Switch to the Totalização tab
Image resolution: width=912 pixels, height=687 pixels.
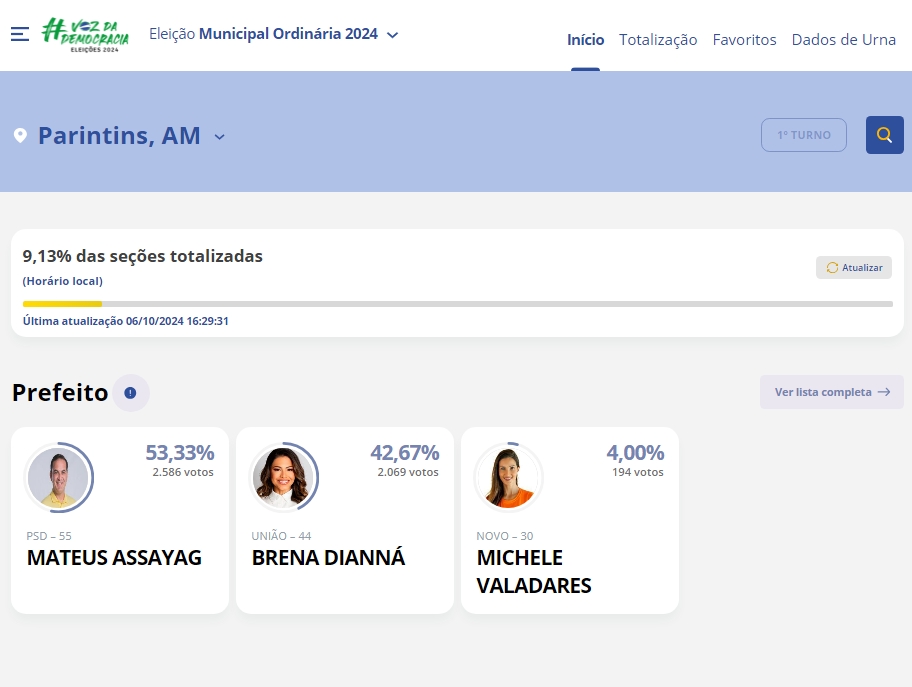(658, 40)
